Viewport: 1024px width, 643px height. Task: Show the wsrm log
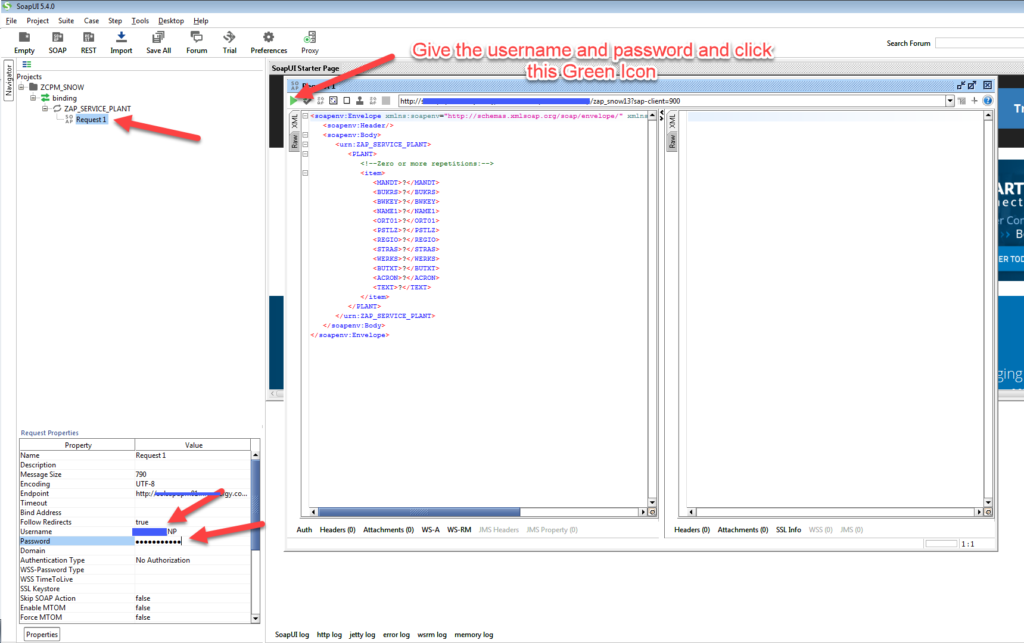point(432,635)
